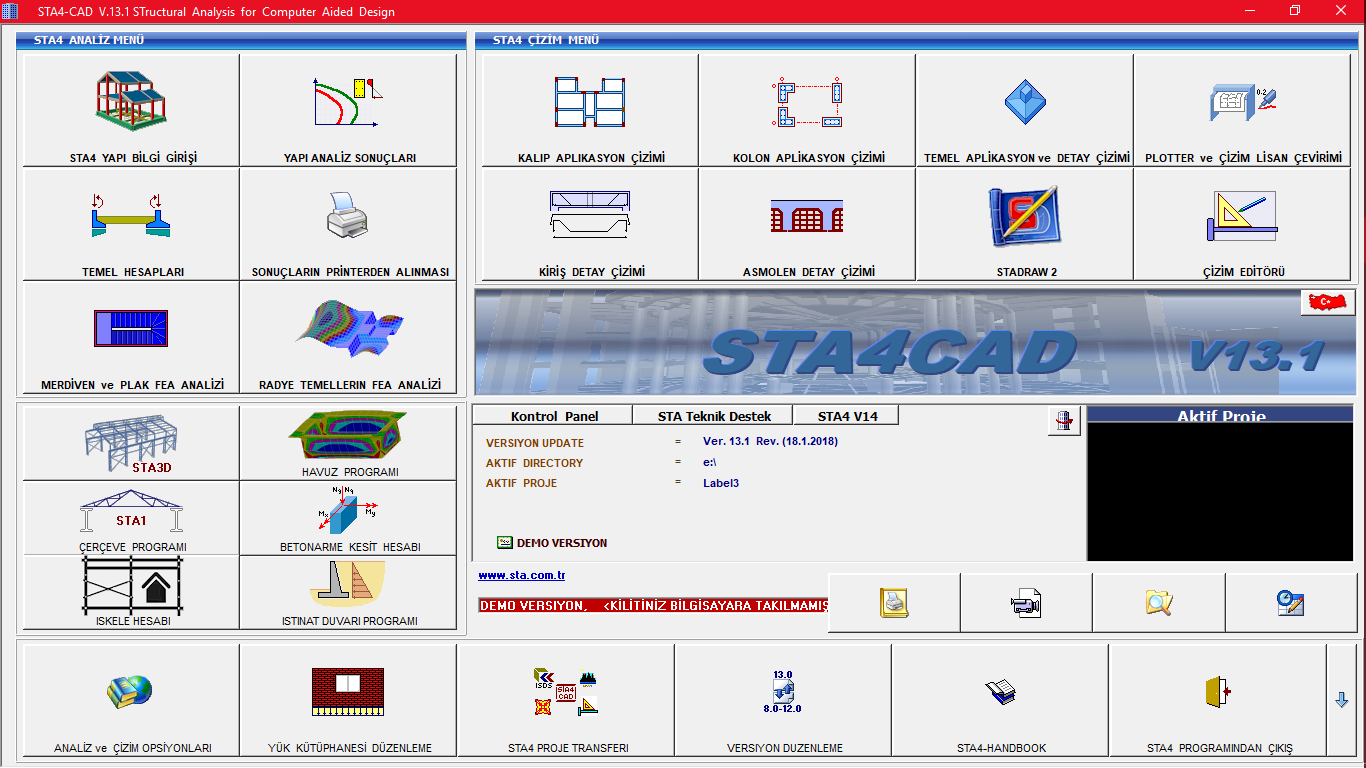Open the STA4 V14 tab

click(x=846, y=416)
